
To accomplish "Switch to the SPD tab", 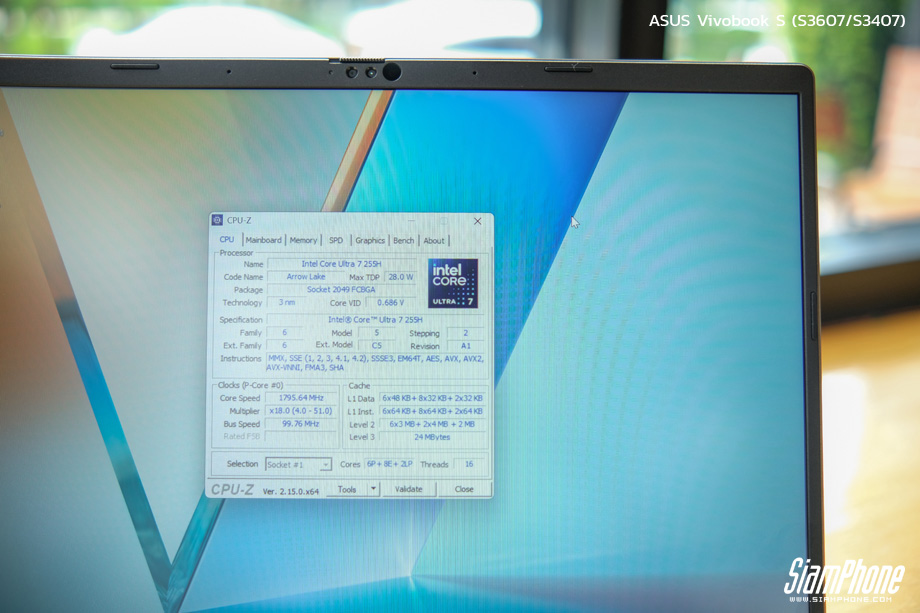I will pyautogui.click(x=336, y=240).
